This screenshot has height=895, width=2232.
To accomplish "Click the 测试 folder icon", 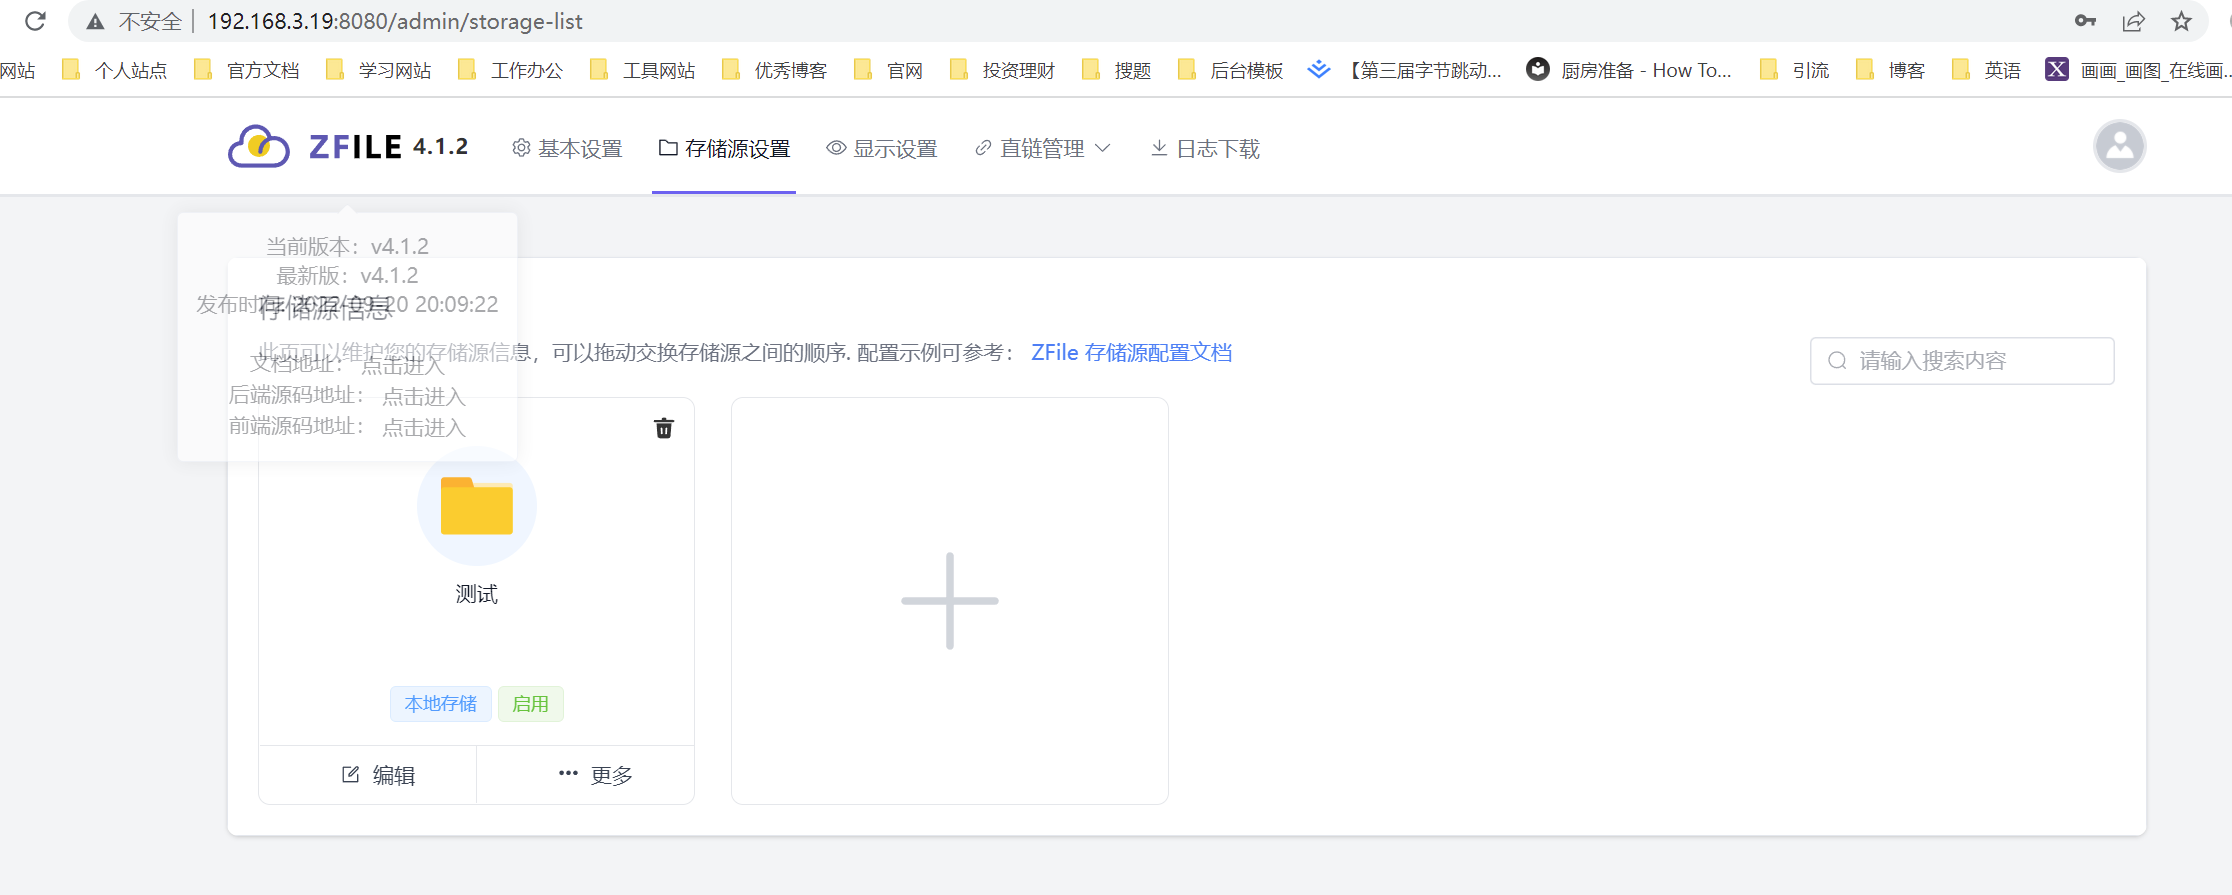I will (477, 506).
